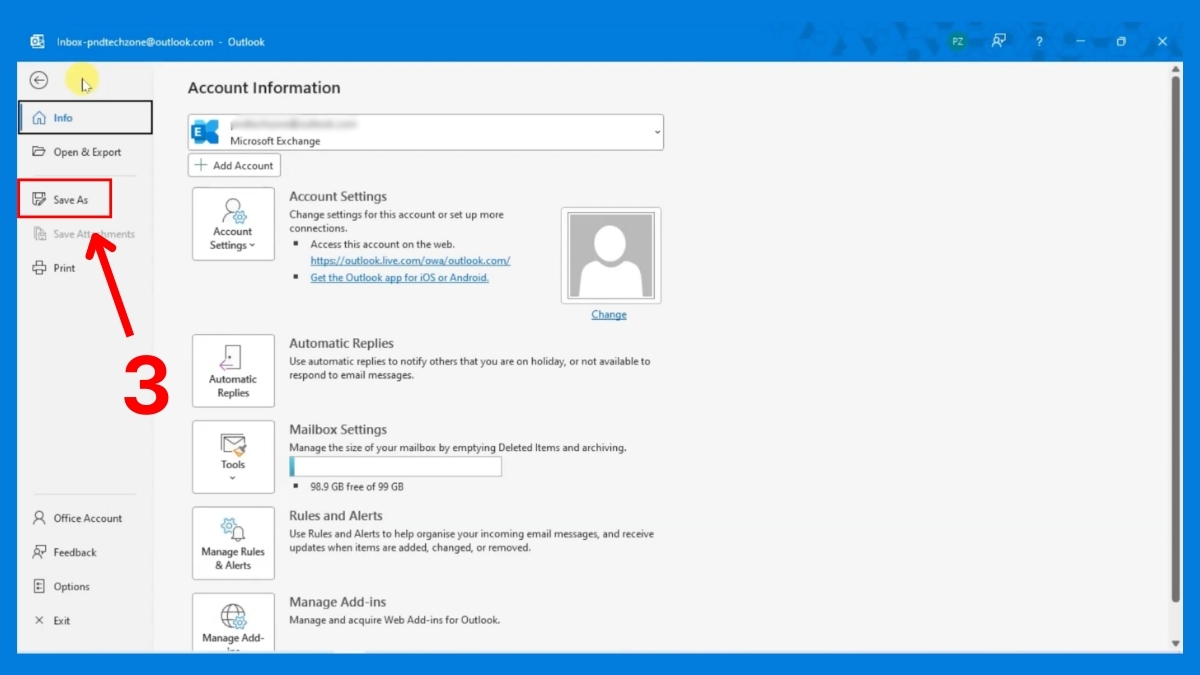
Task: Open the Info tab
Action: click(86, 117)
